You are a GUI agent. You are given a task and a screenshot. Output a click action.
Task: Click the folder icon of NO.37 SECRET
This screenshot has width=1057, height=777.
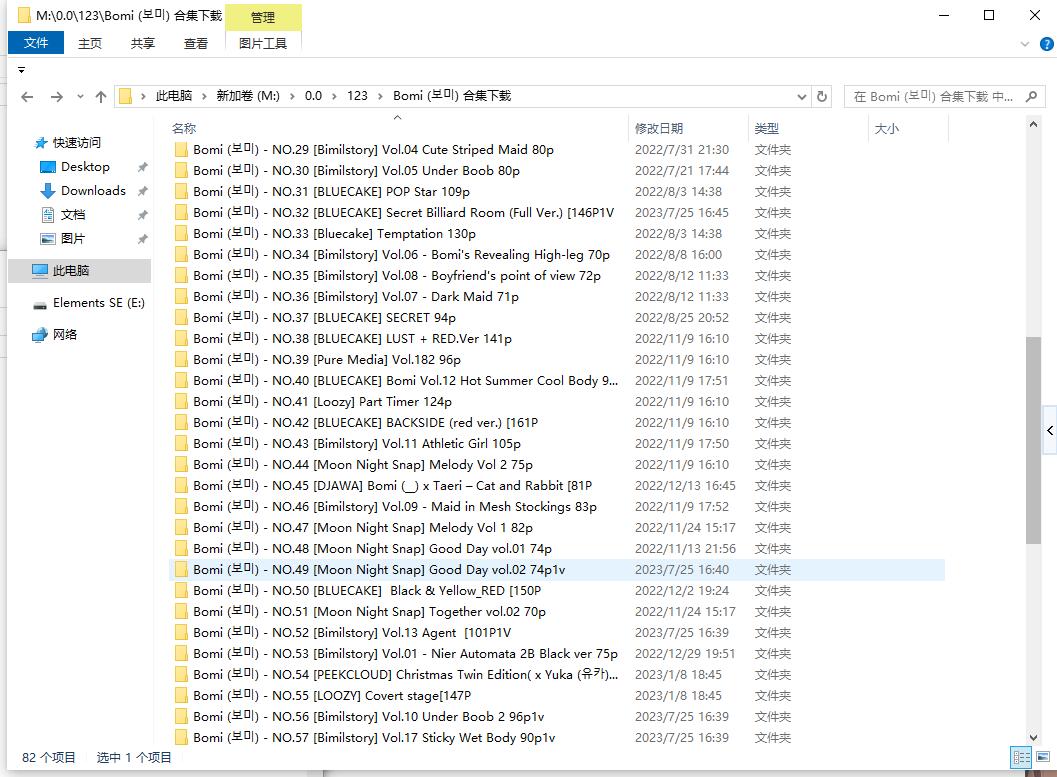(181, 317)
